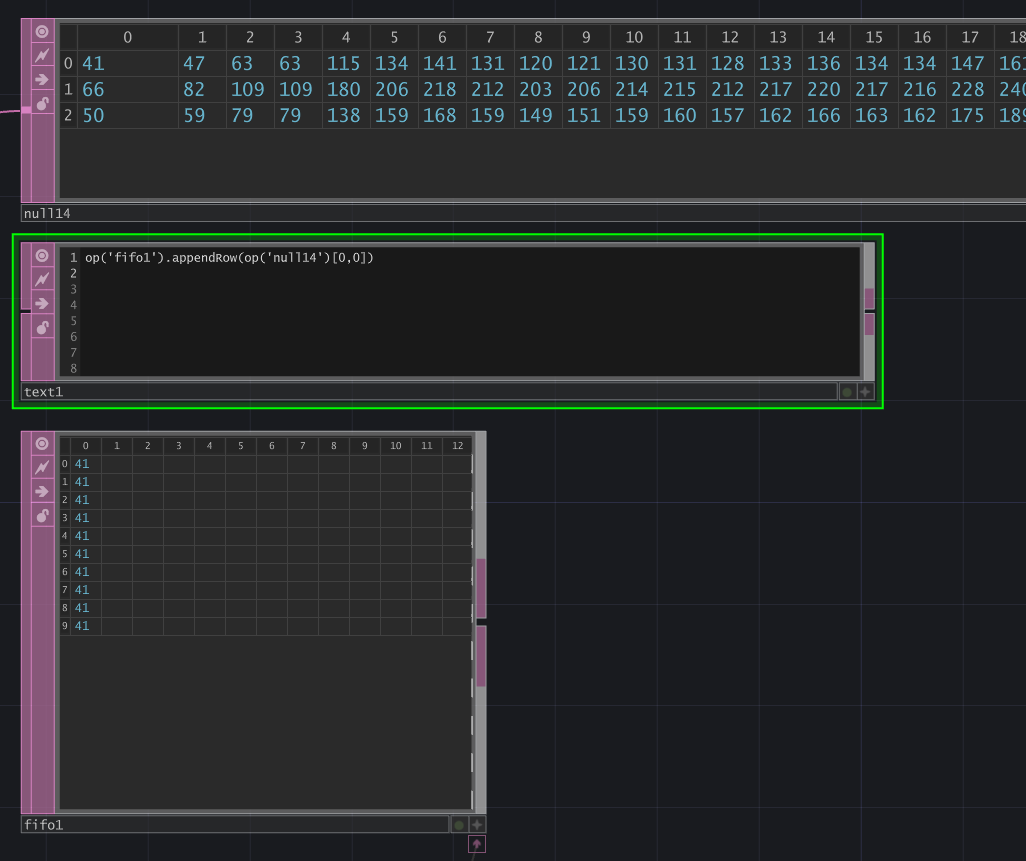
Task: Click the bypass arrow icon on fifo1
Action: tap(42, 491)
